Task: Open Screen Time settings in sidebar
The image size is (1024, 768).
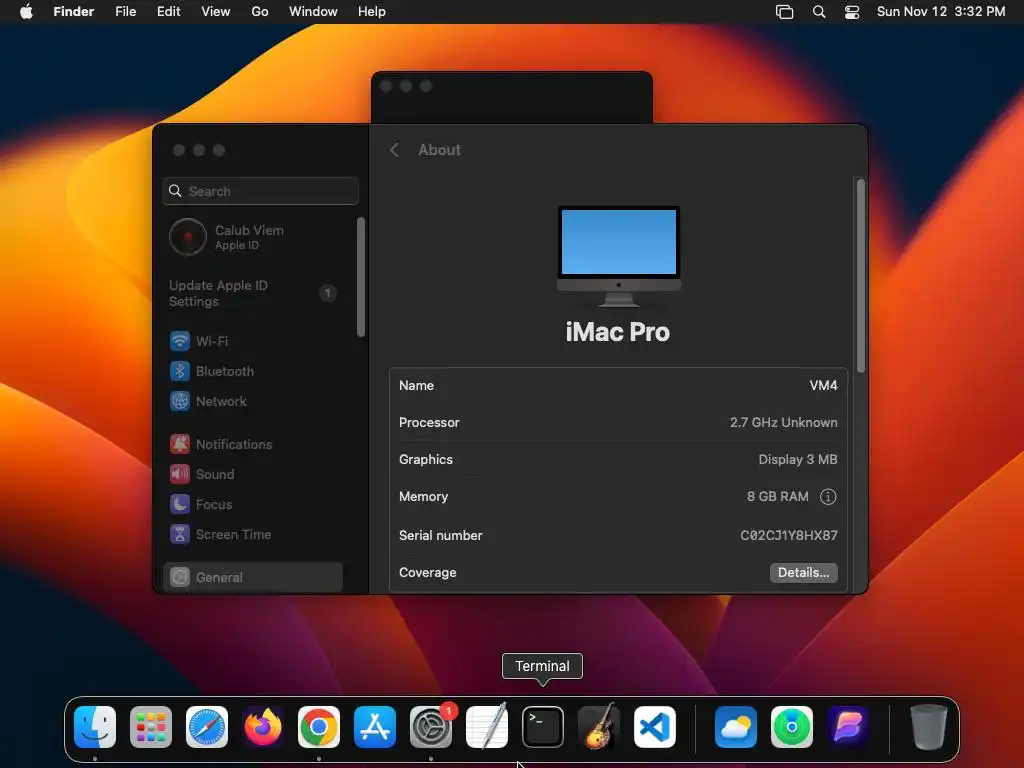Action: click(253, 534)
